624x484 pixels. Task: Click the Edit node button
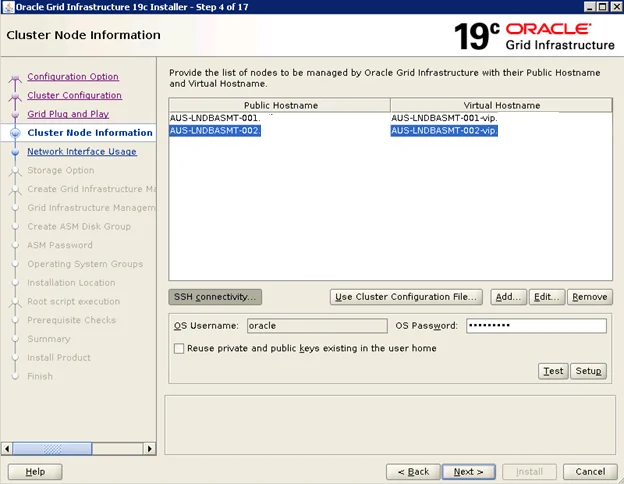click(x=546, y=297)
